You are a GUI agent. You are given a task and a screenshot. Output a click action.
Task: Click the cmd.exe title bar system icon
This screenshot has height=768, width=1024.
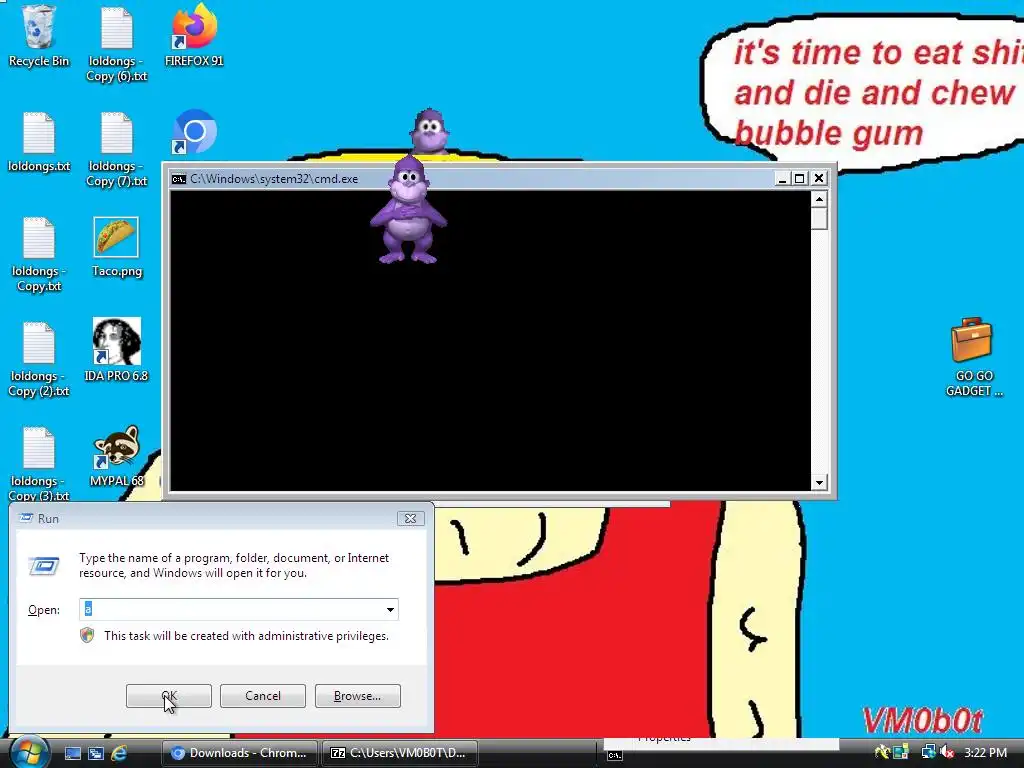tap(179, 179)
